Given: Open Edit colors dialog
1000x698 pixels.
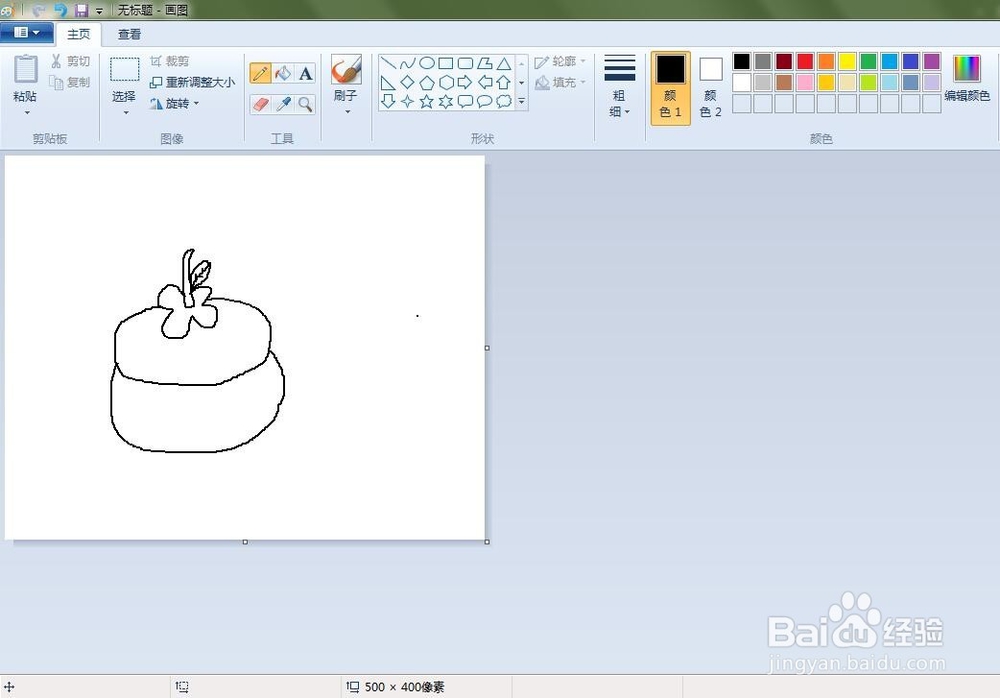Looking at the screenshot, I should coord(967,78).
